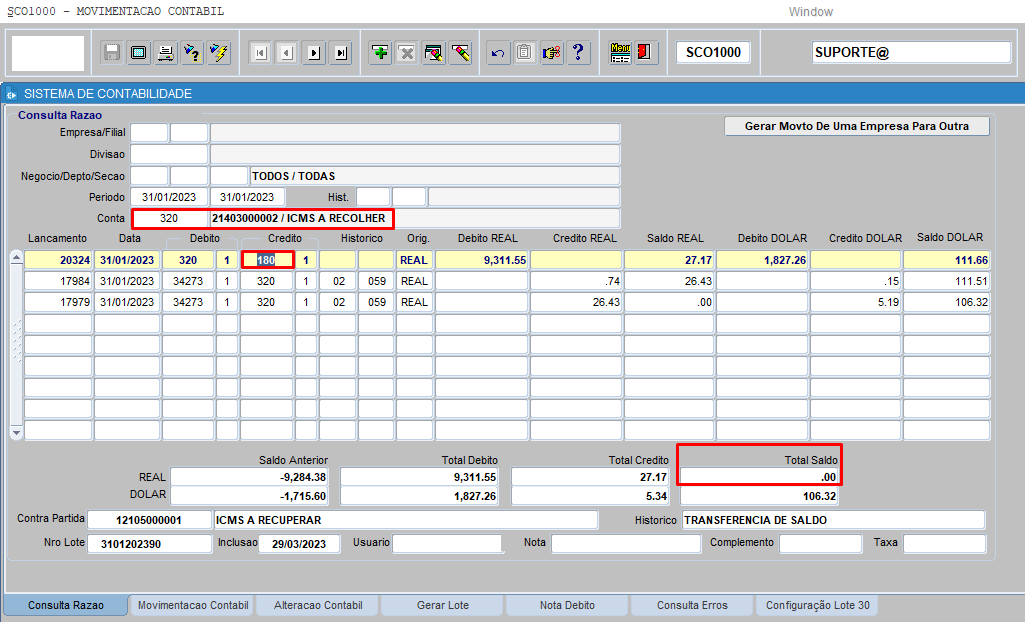The height and width of the screenshot is (622, 1025).
Task: Click the clear block eraser icon
Action: [x=433, y=52]
